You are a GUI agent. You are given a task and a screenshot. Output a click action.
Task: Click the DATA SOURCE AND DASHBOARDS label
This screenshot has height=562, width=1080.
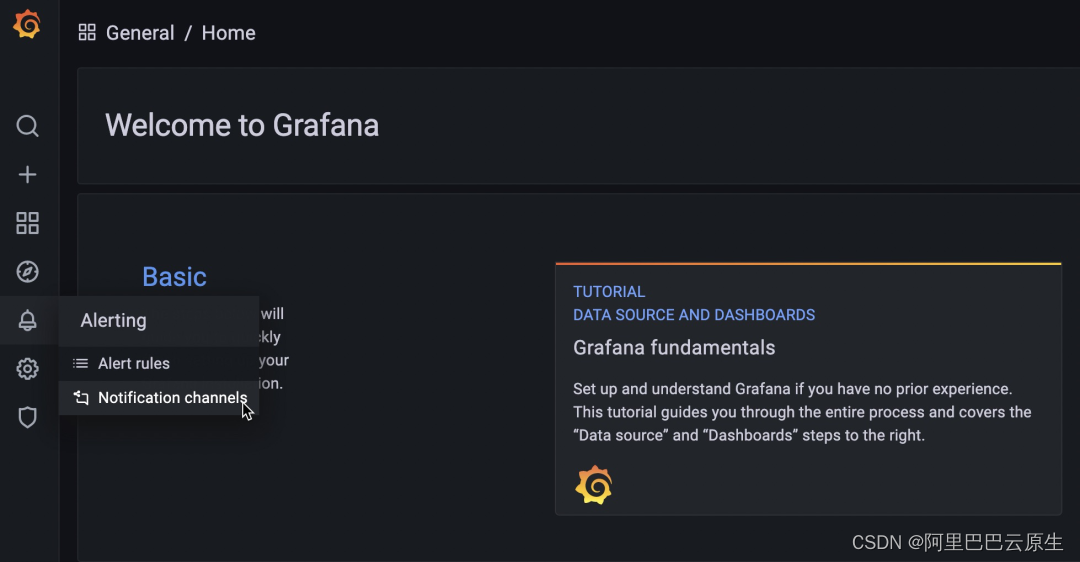694,315
